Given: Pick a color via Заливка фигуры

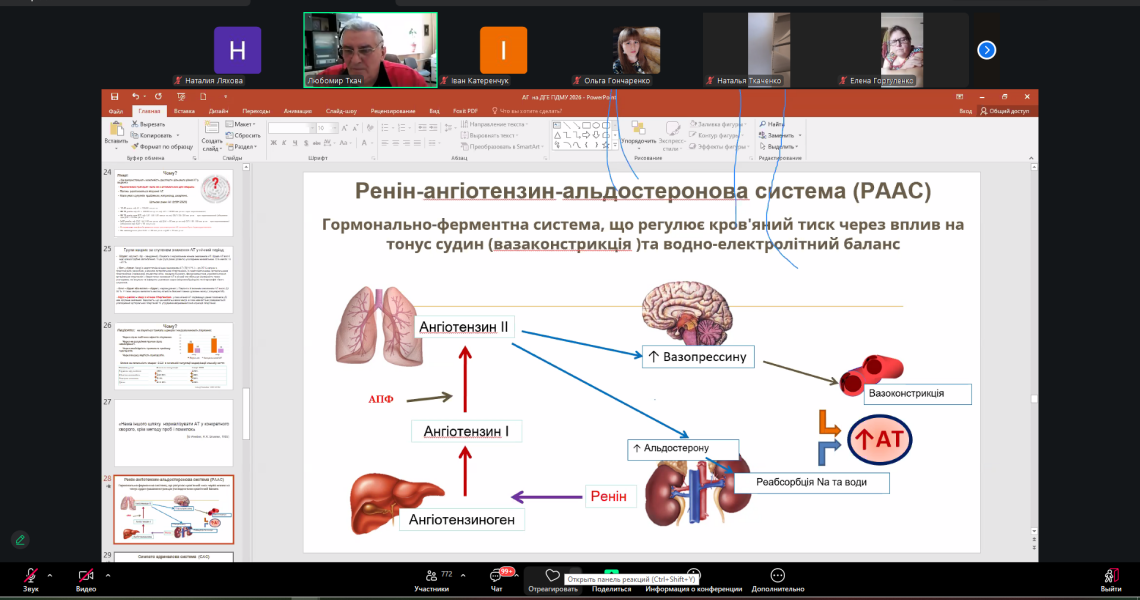Looking at the screenshot, I should (x=711, y=126).
